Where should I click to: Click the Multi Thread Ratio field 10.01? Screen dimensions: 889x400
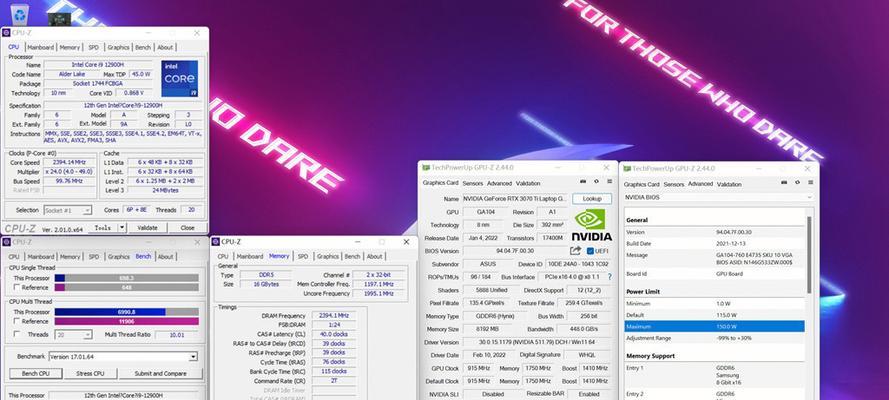point(177,335)
